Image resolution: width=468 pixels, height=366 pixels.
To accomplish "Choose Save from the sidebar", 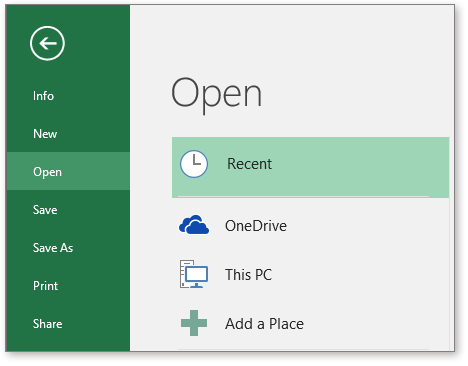I will click(x=68, y=210).
